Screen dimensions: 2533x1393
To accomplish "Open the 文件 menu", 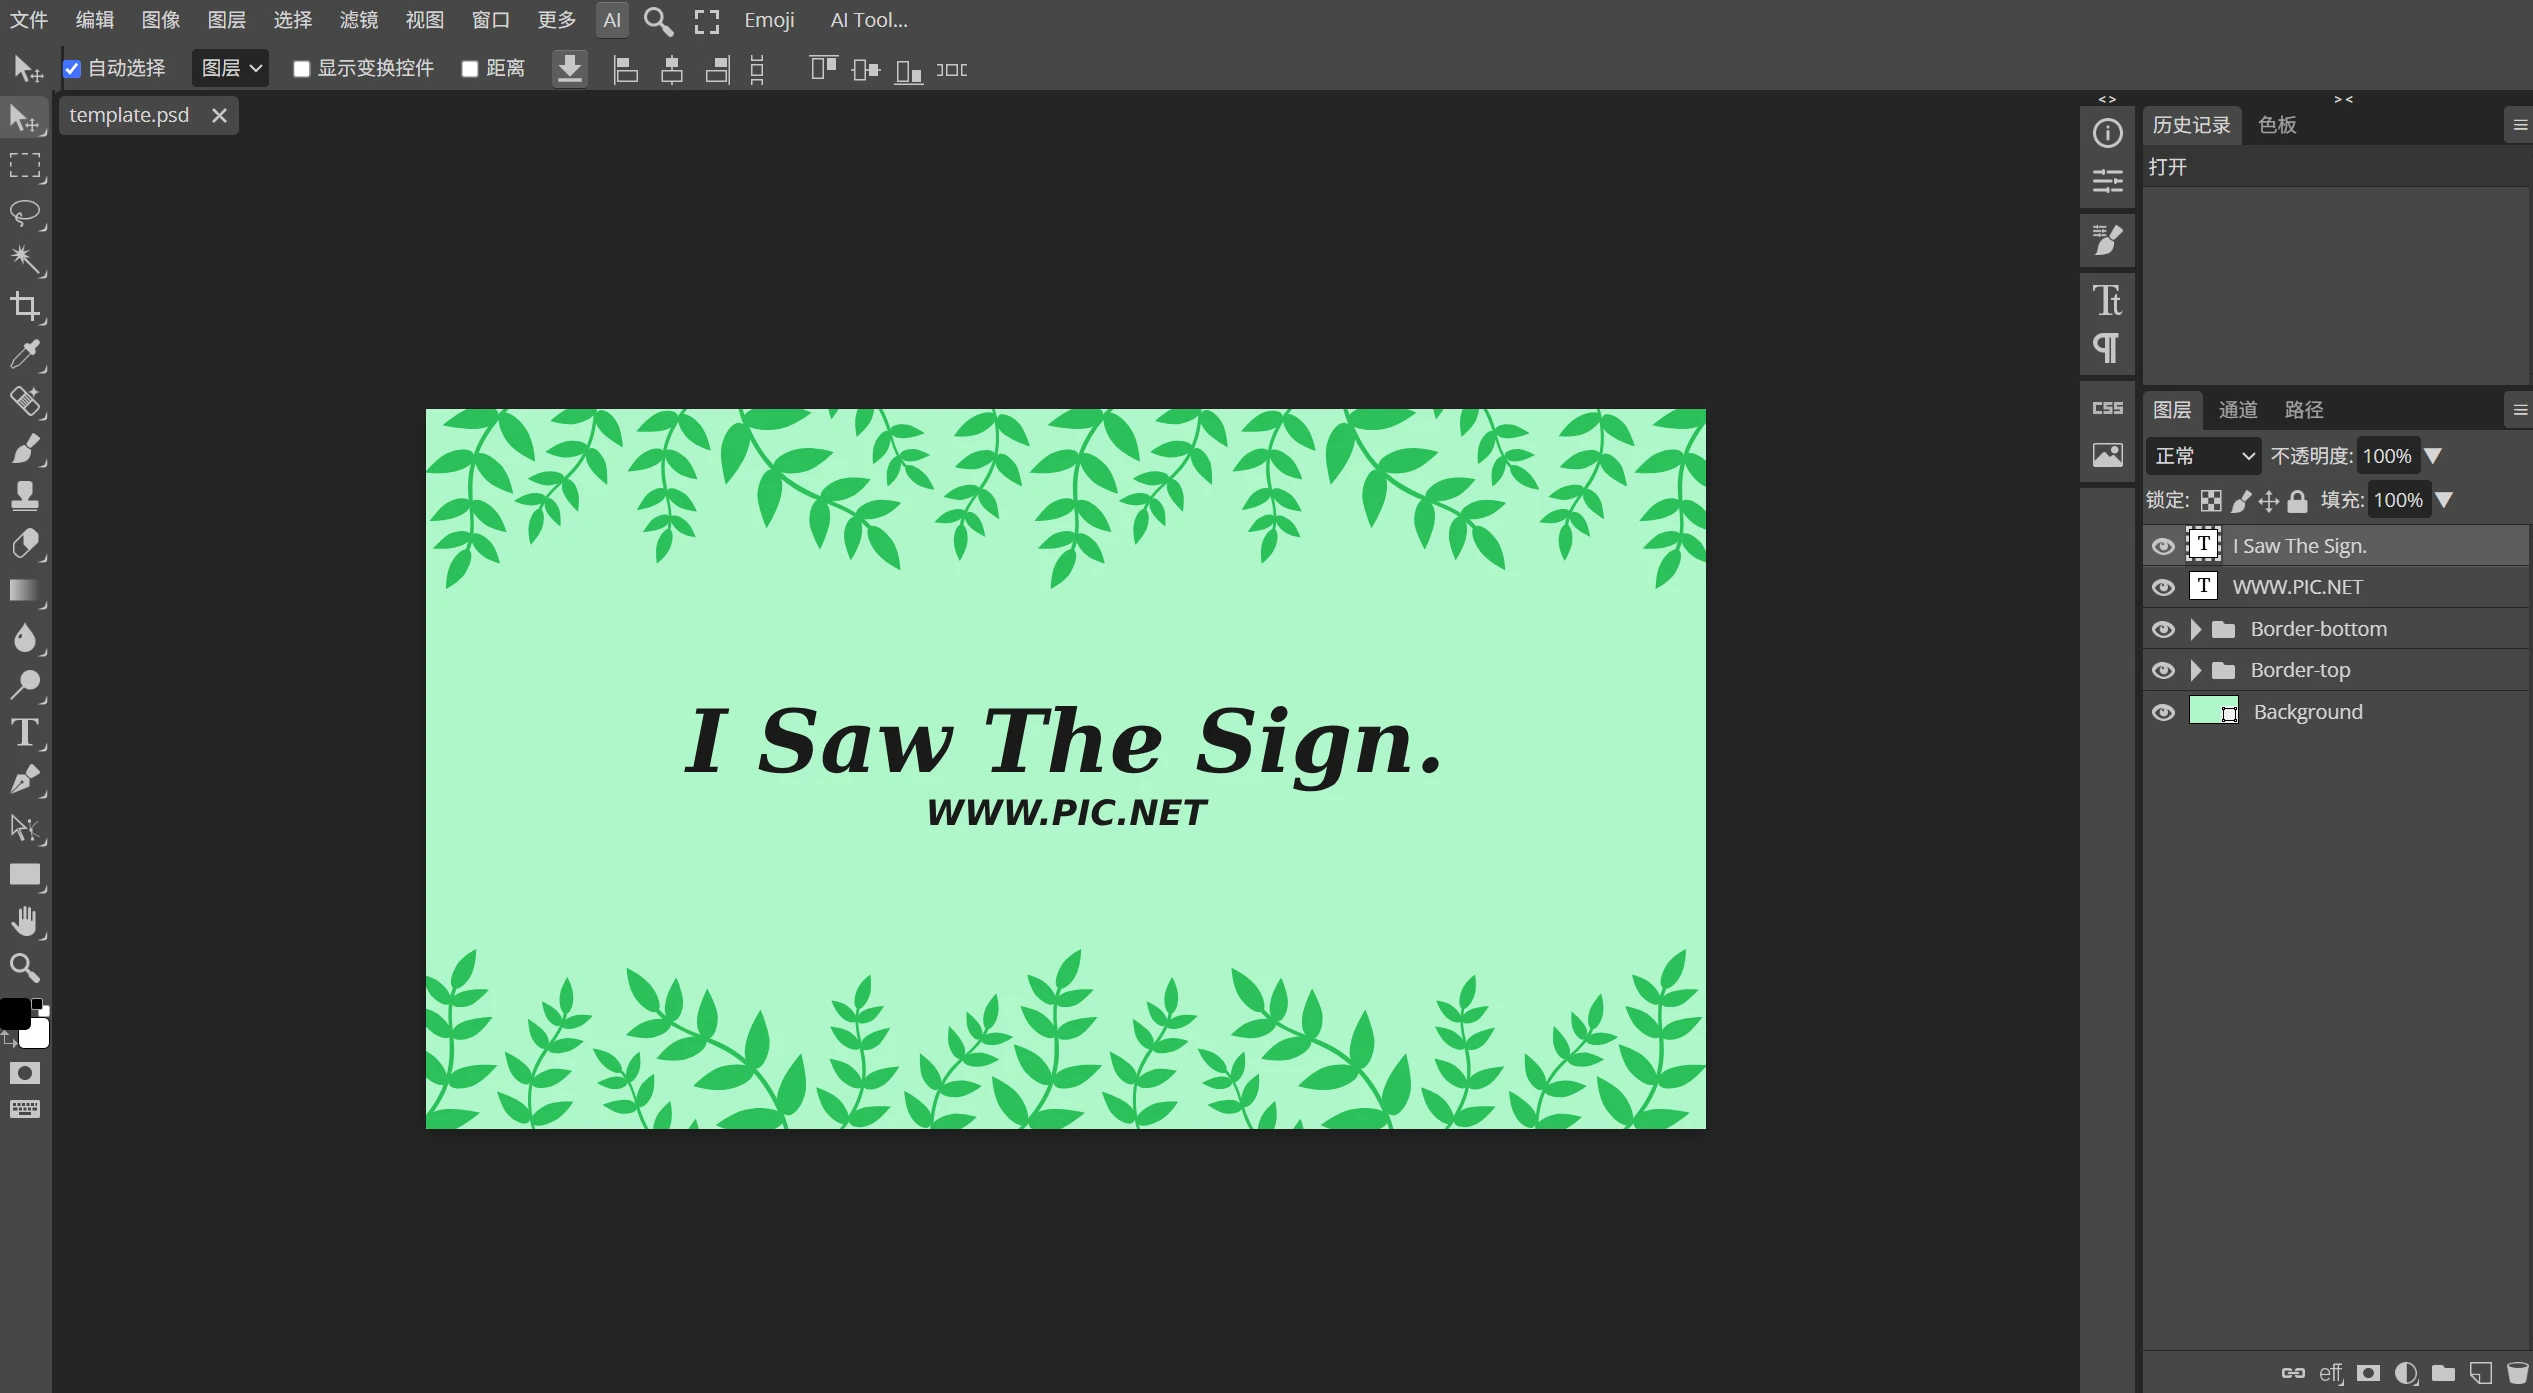I will click(29, 20).
